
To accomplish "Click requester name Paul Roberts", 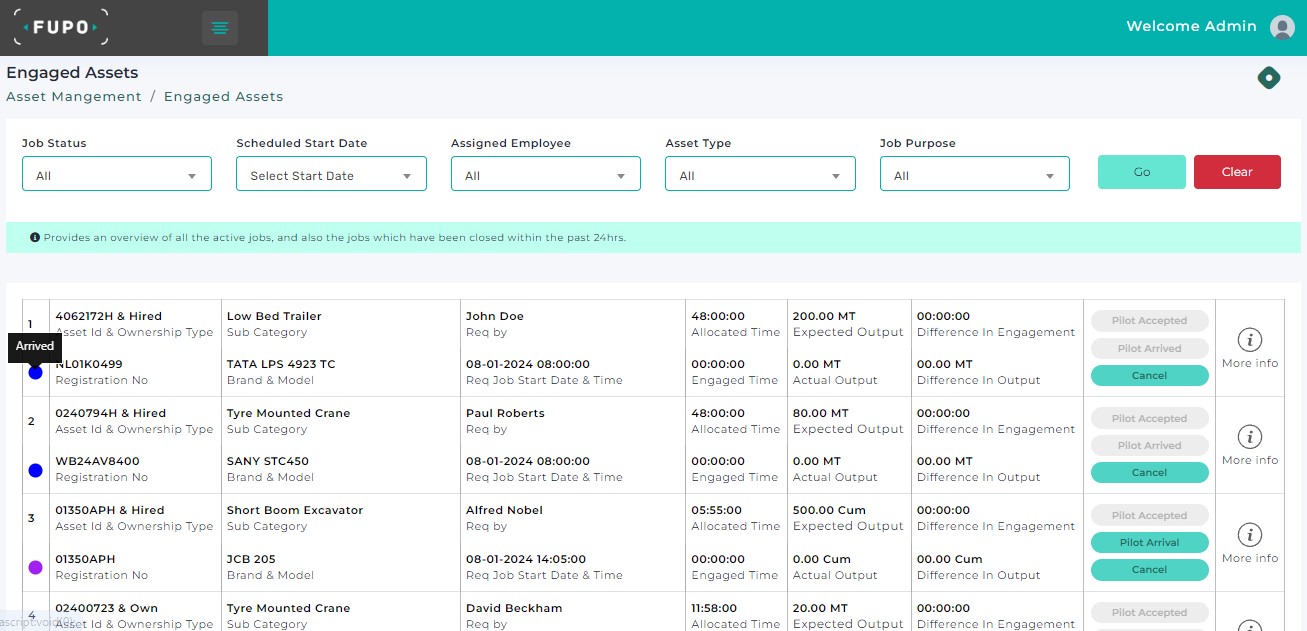I will coord(505,413).
